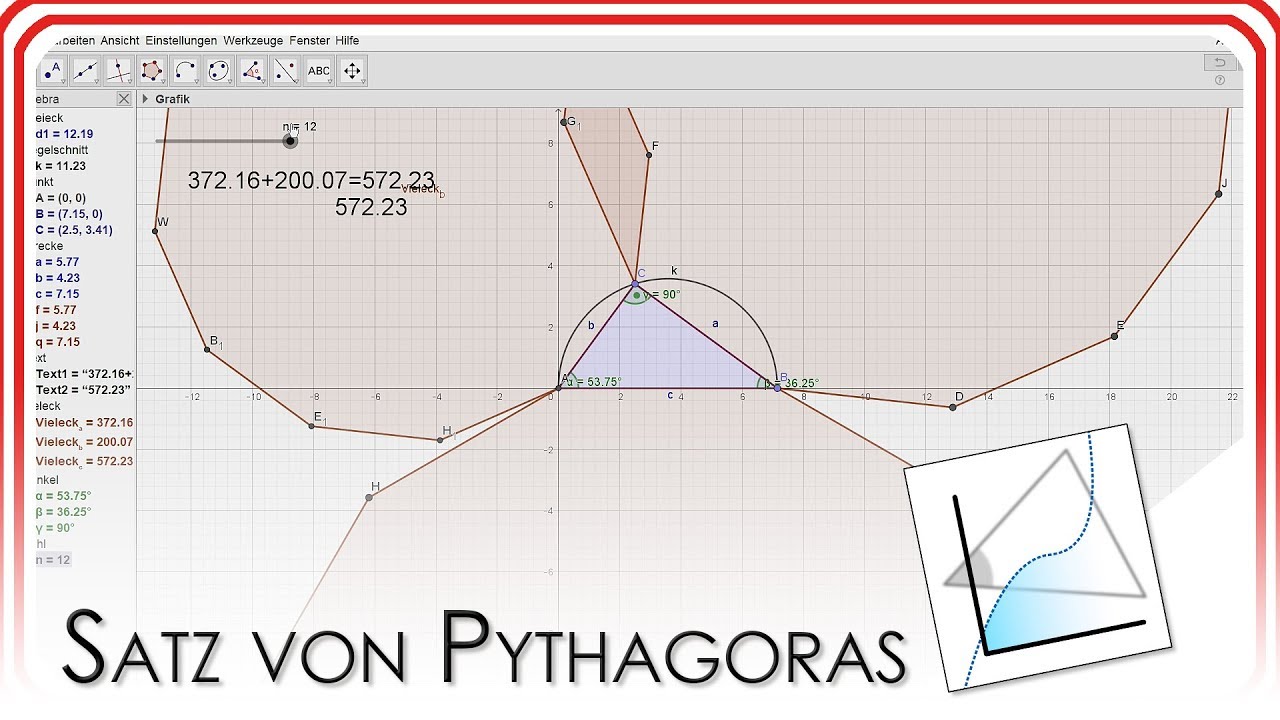
Task: Select the Angle tool
Action: click(x=252, y=70)
